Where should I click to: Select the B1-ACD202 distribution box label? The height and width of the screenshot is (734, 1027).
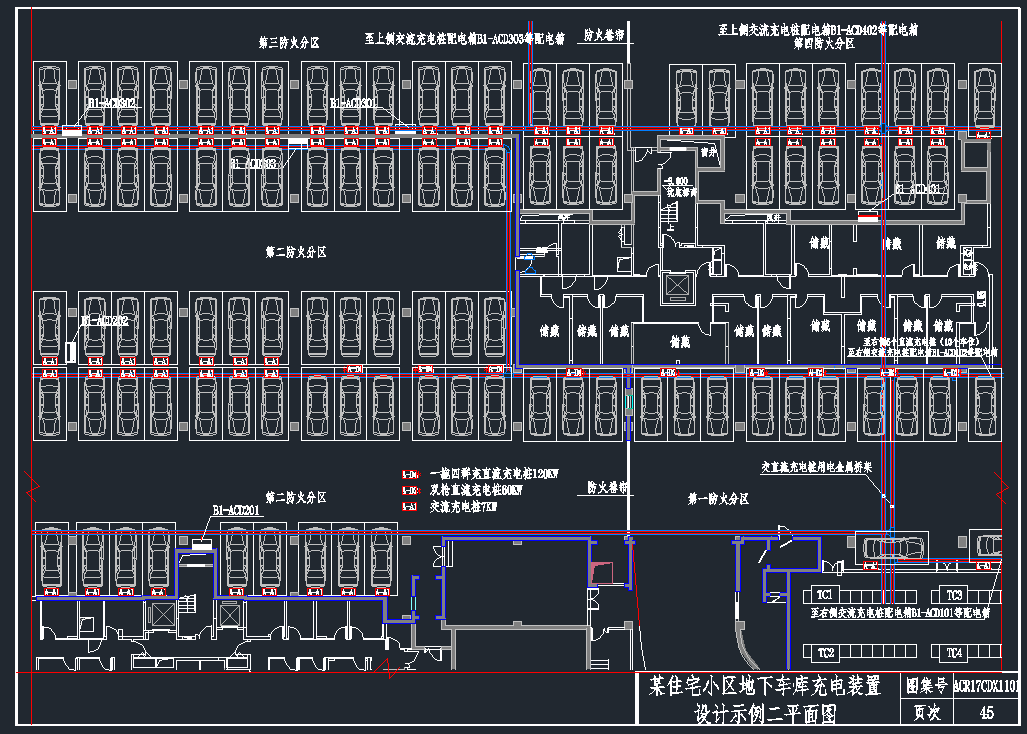(104, 321)
